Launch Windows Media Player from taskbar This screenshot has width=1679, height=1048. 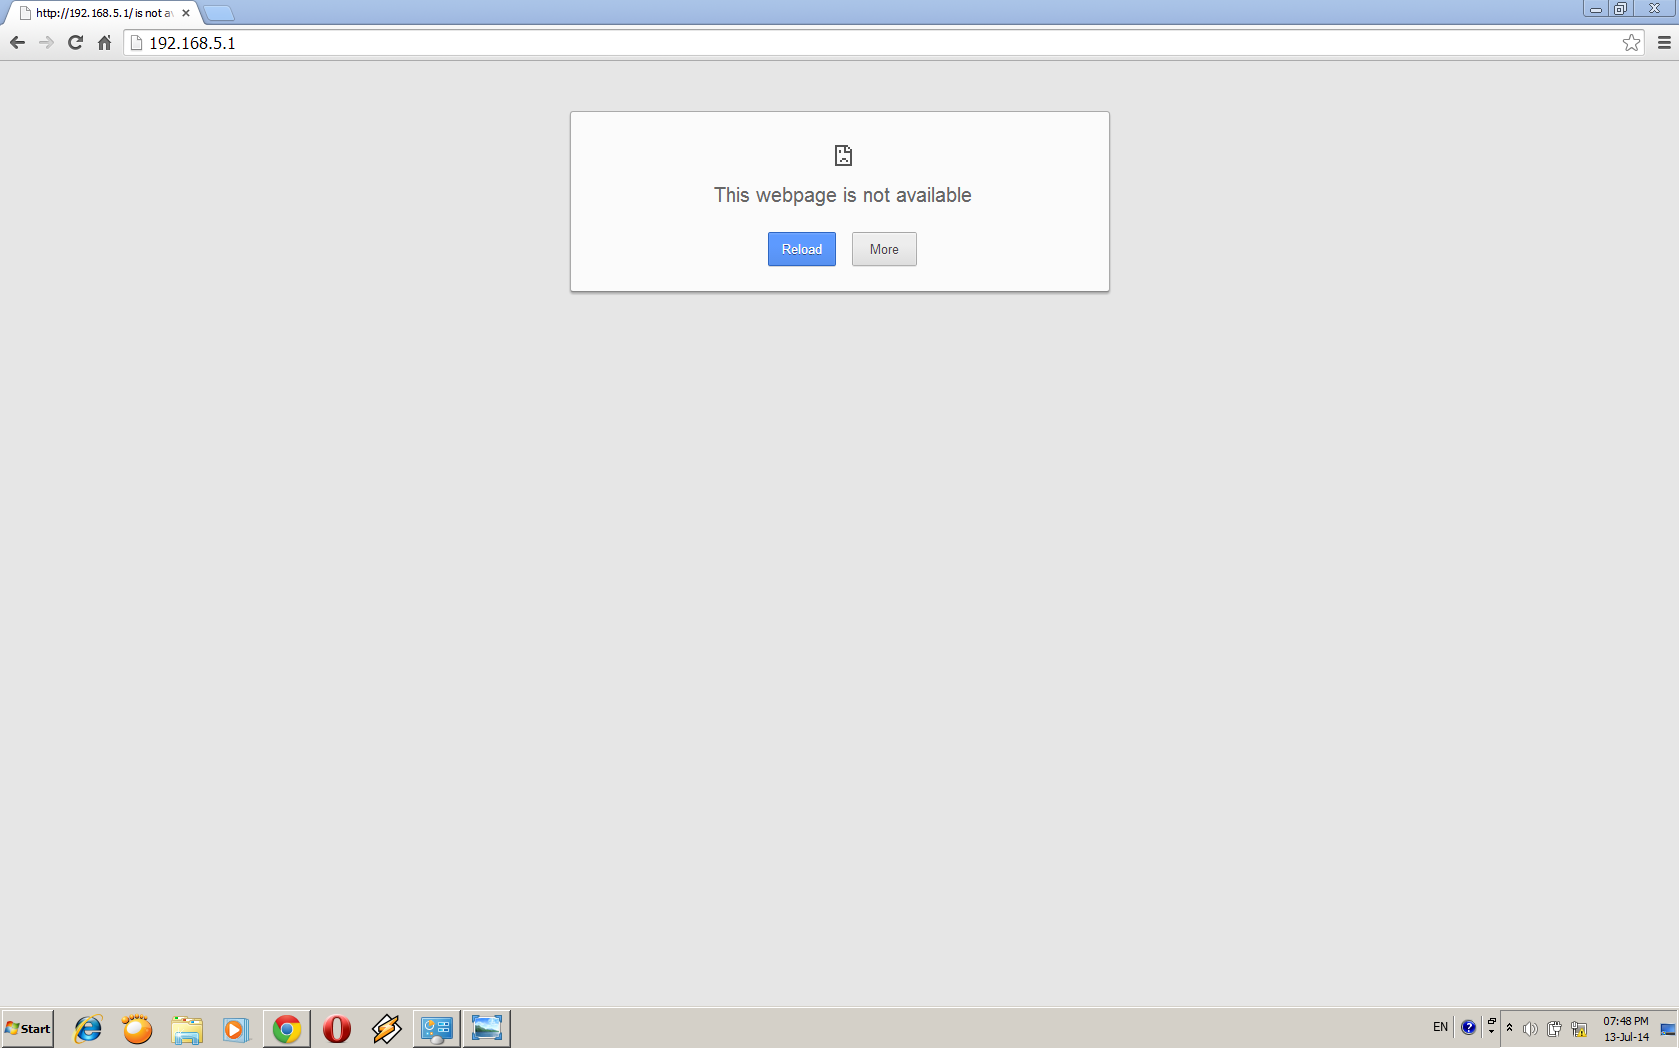click(236, 1028)
